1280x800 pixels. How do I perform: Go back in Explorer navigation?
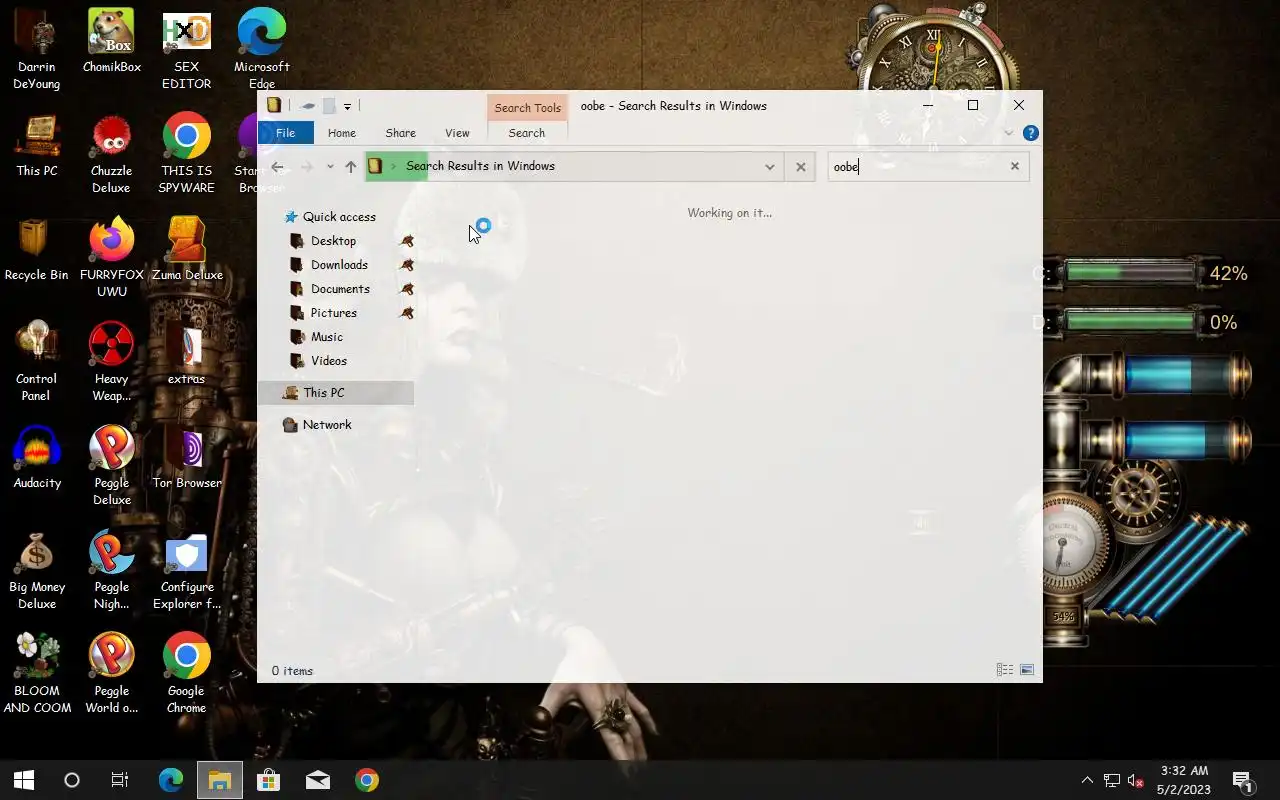[x=278, y=167]
